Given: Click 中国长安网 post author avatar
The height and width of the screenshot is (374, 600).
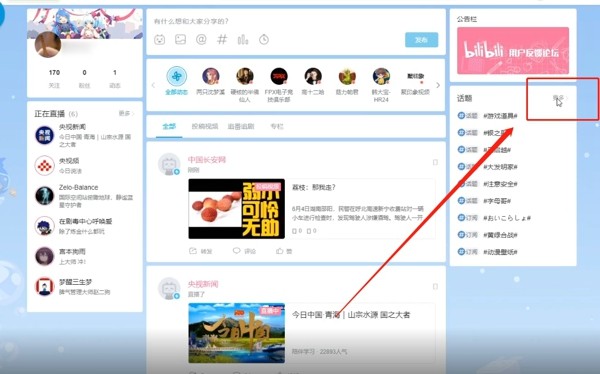Looking at the screenshot, I should [x=169, y=164].
